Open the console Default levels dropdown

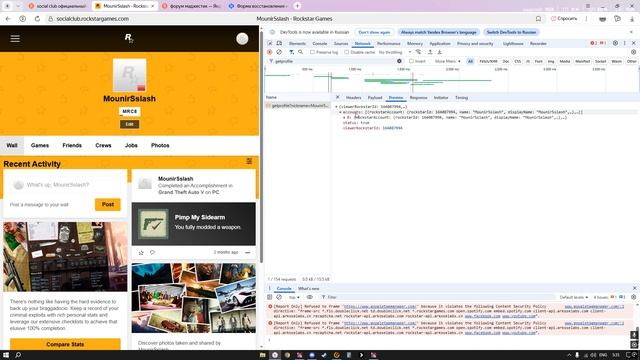coord(573,297)
